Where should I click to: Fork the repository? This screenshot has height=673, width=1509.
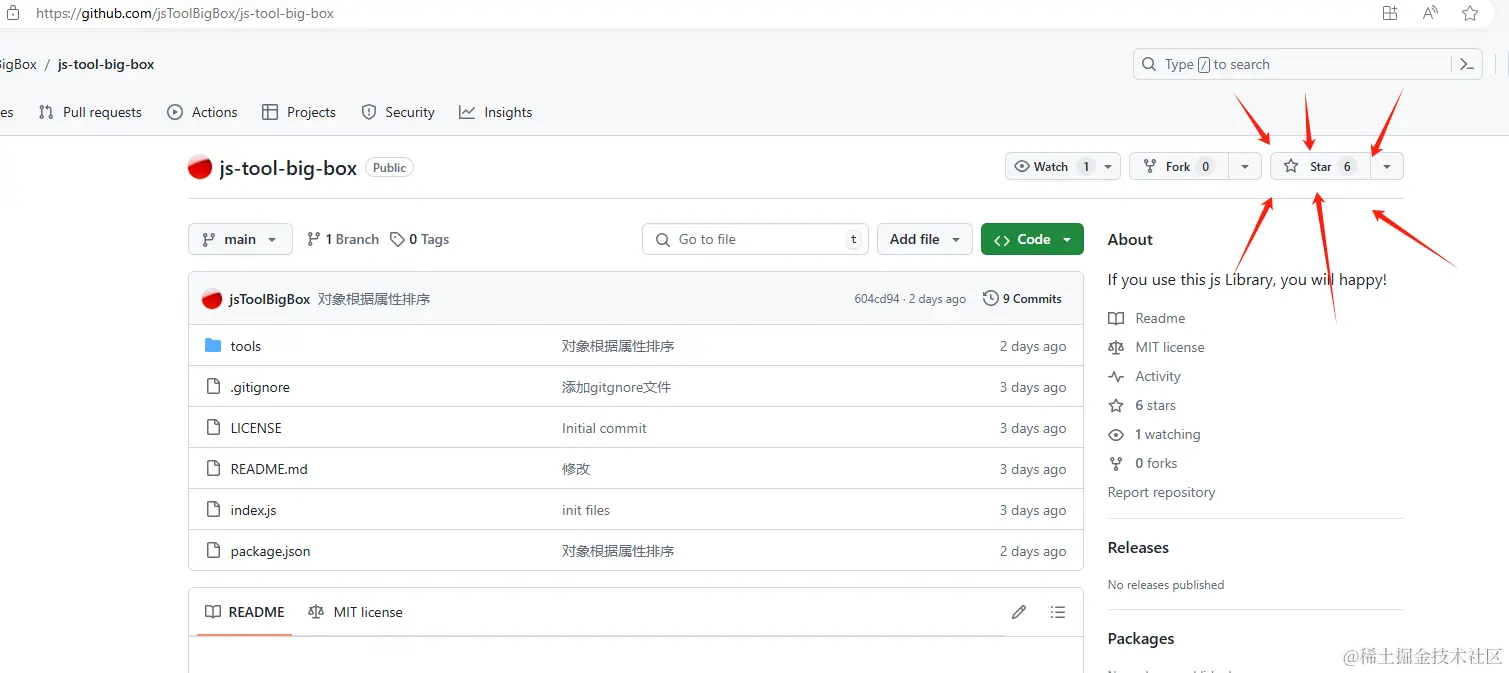(x=1178, y=166)
